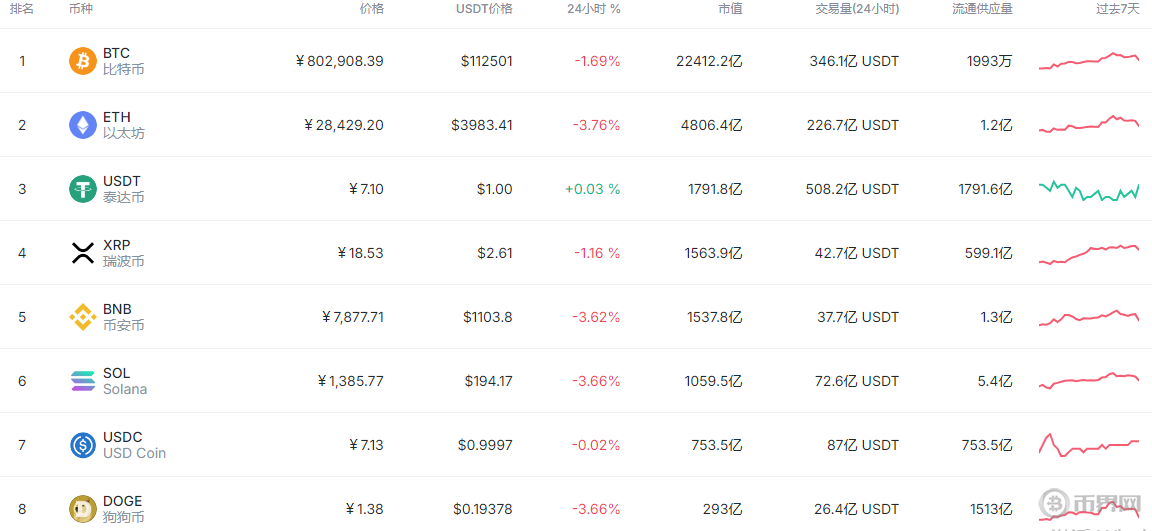Open the DOGE 狗狗币 coin link
Image resolution: width=1152 pixels, height=531 pixels.
[x=123, y=509]
